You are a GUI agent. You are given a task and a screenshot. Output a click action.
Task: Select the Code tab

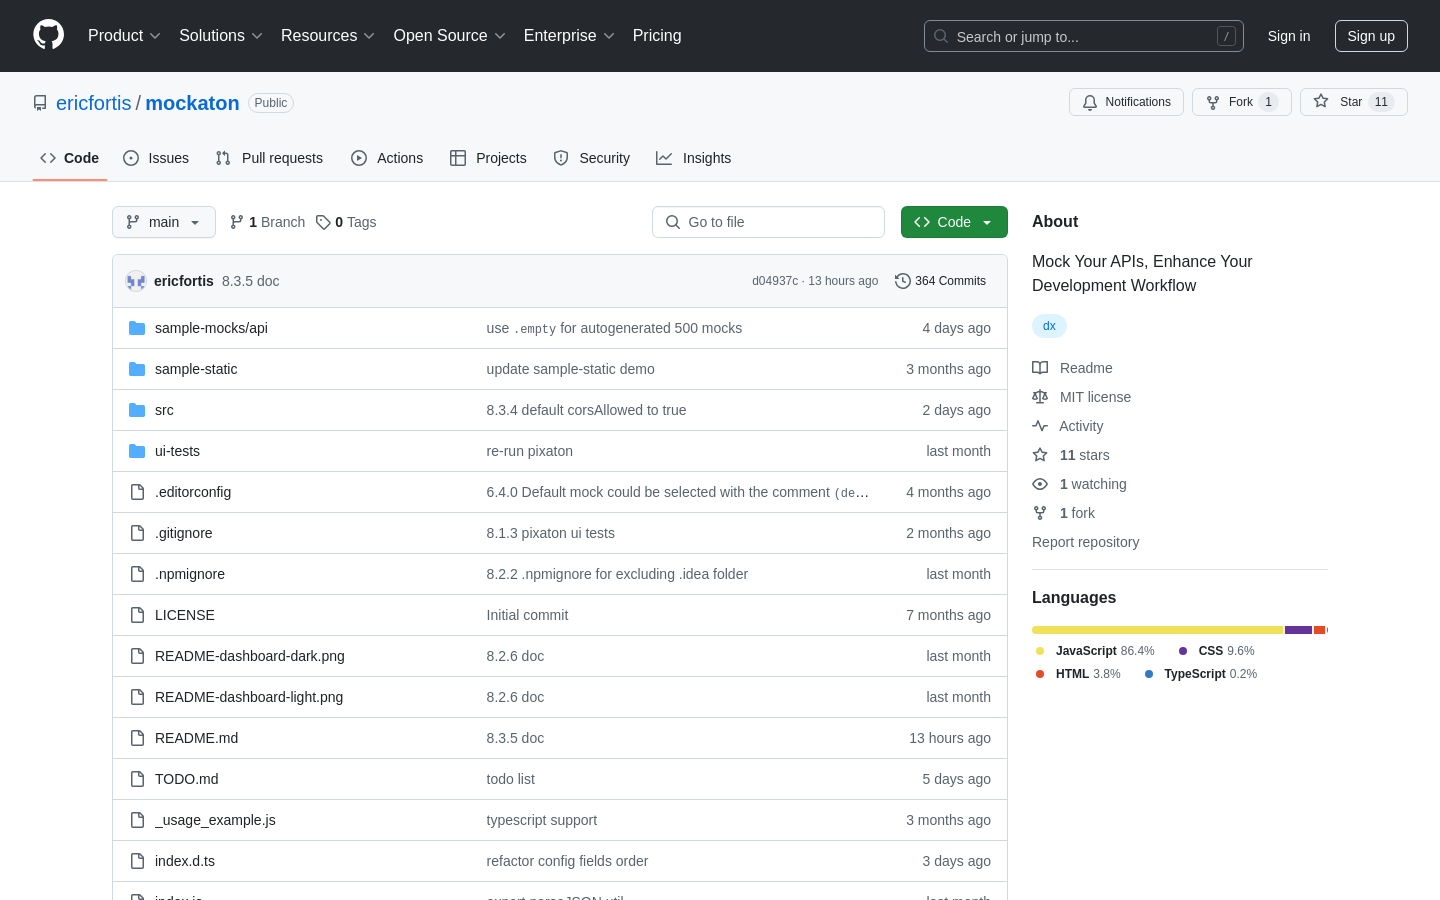[70, 158]
